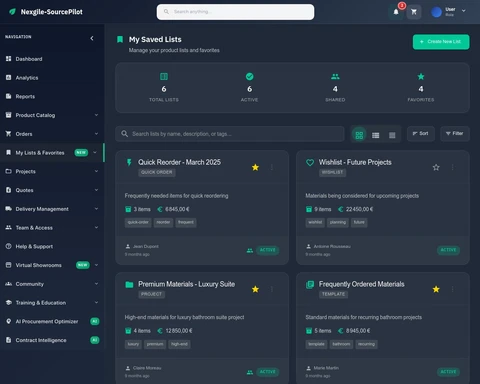
Task: Click the TEMPLATE type badge
Action: click(333, 294)
